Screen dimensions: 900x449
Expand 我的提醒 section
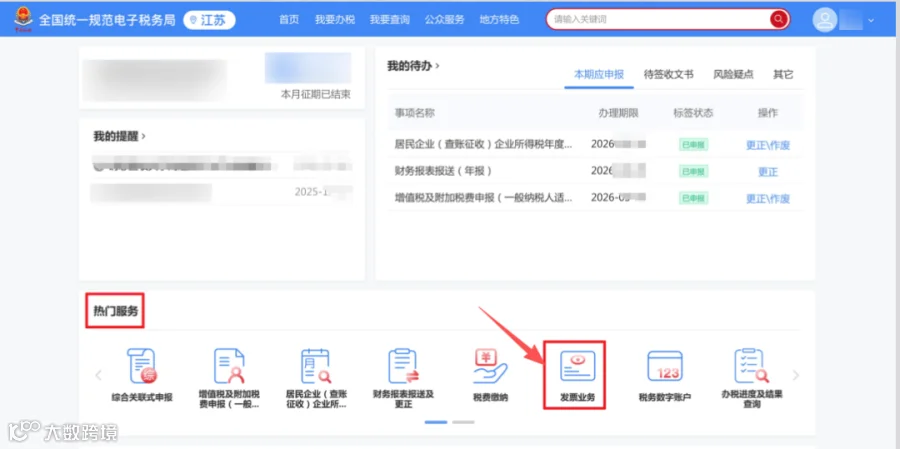(x=119, y=137)
